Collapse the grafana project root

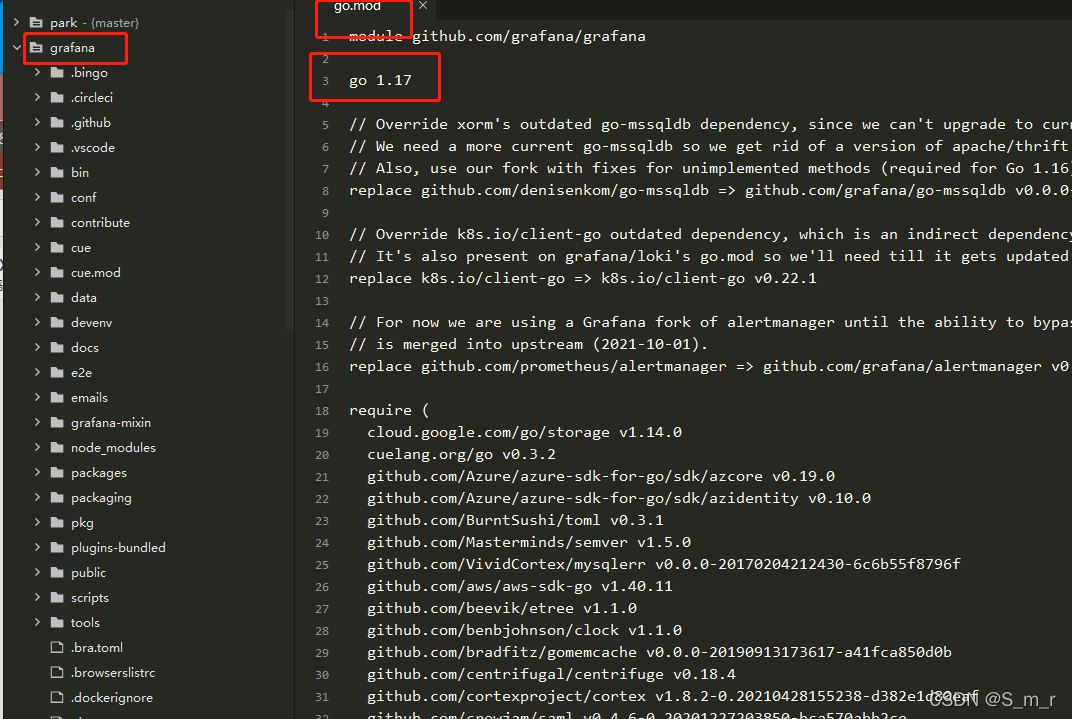click(x=16, y=48)
